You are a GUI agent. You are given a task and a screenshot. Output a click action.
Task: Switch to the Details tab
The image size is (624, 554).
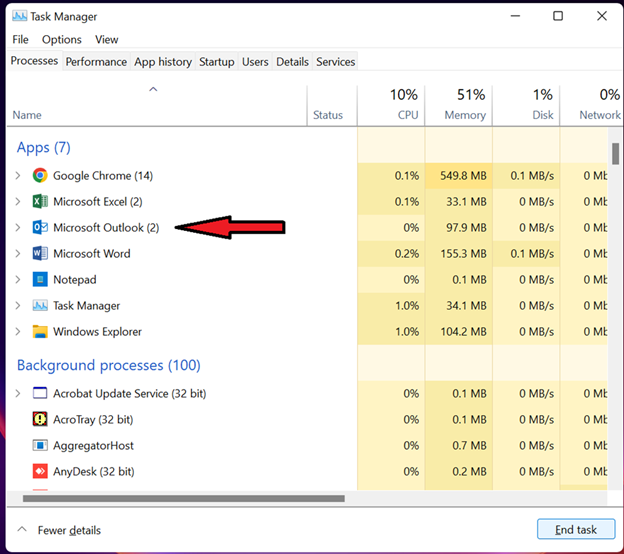[x=292, y=62]
